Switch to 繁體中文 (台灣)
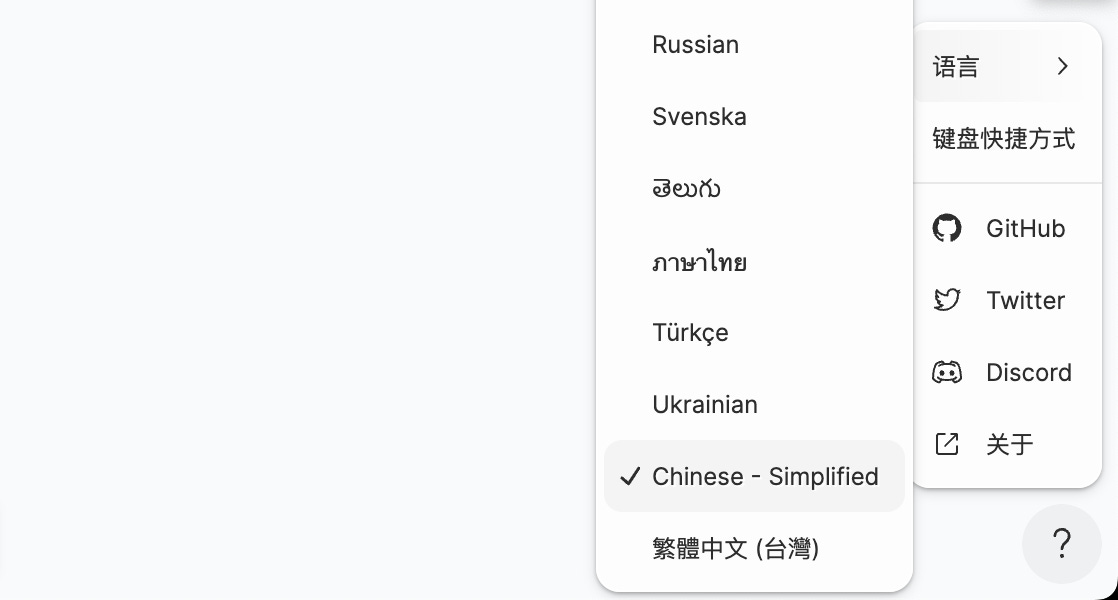 pyautogui.click(x=736, y=548)
